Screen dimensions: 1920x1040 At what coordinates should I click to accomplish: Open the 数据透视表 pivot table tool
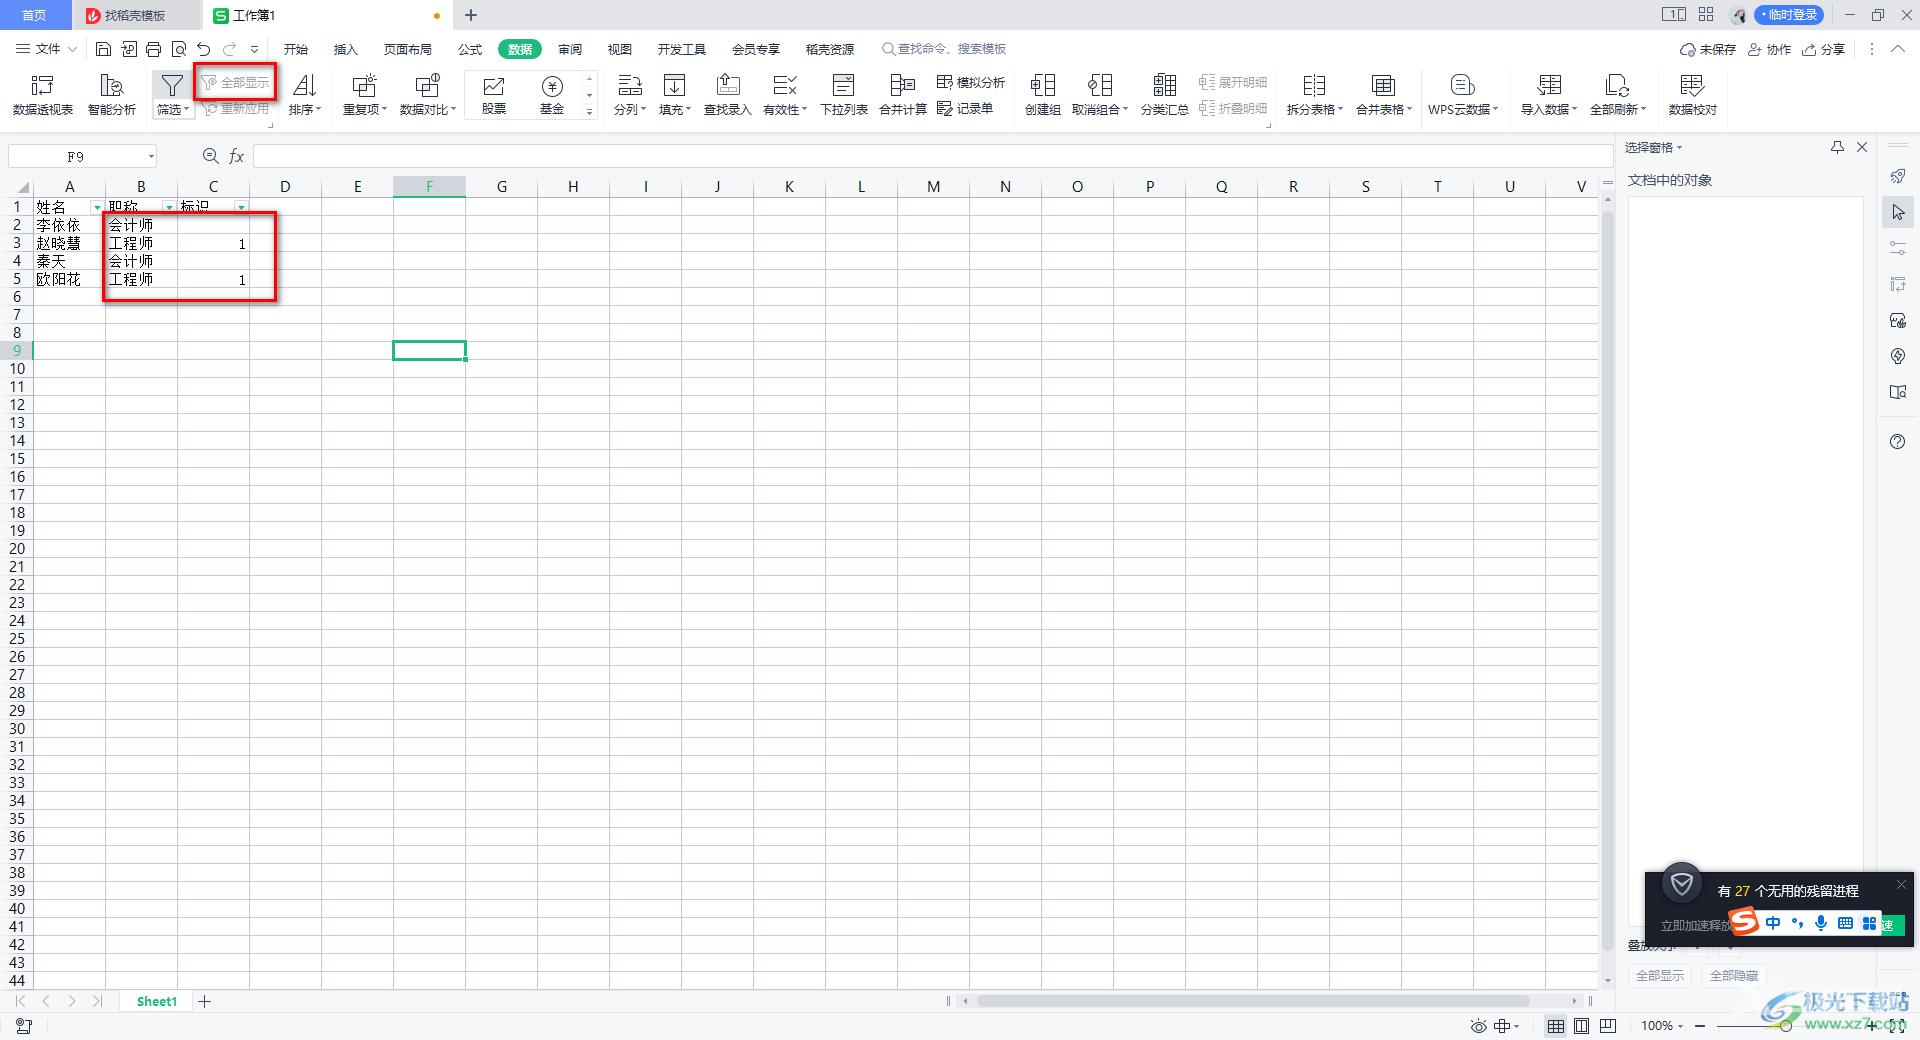tap(43, 95)
